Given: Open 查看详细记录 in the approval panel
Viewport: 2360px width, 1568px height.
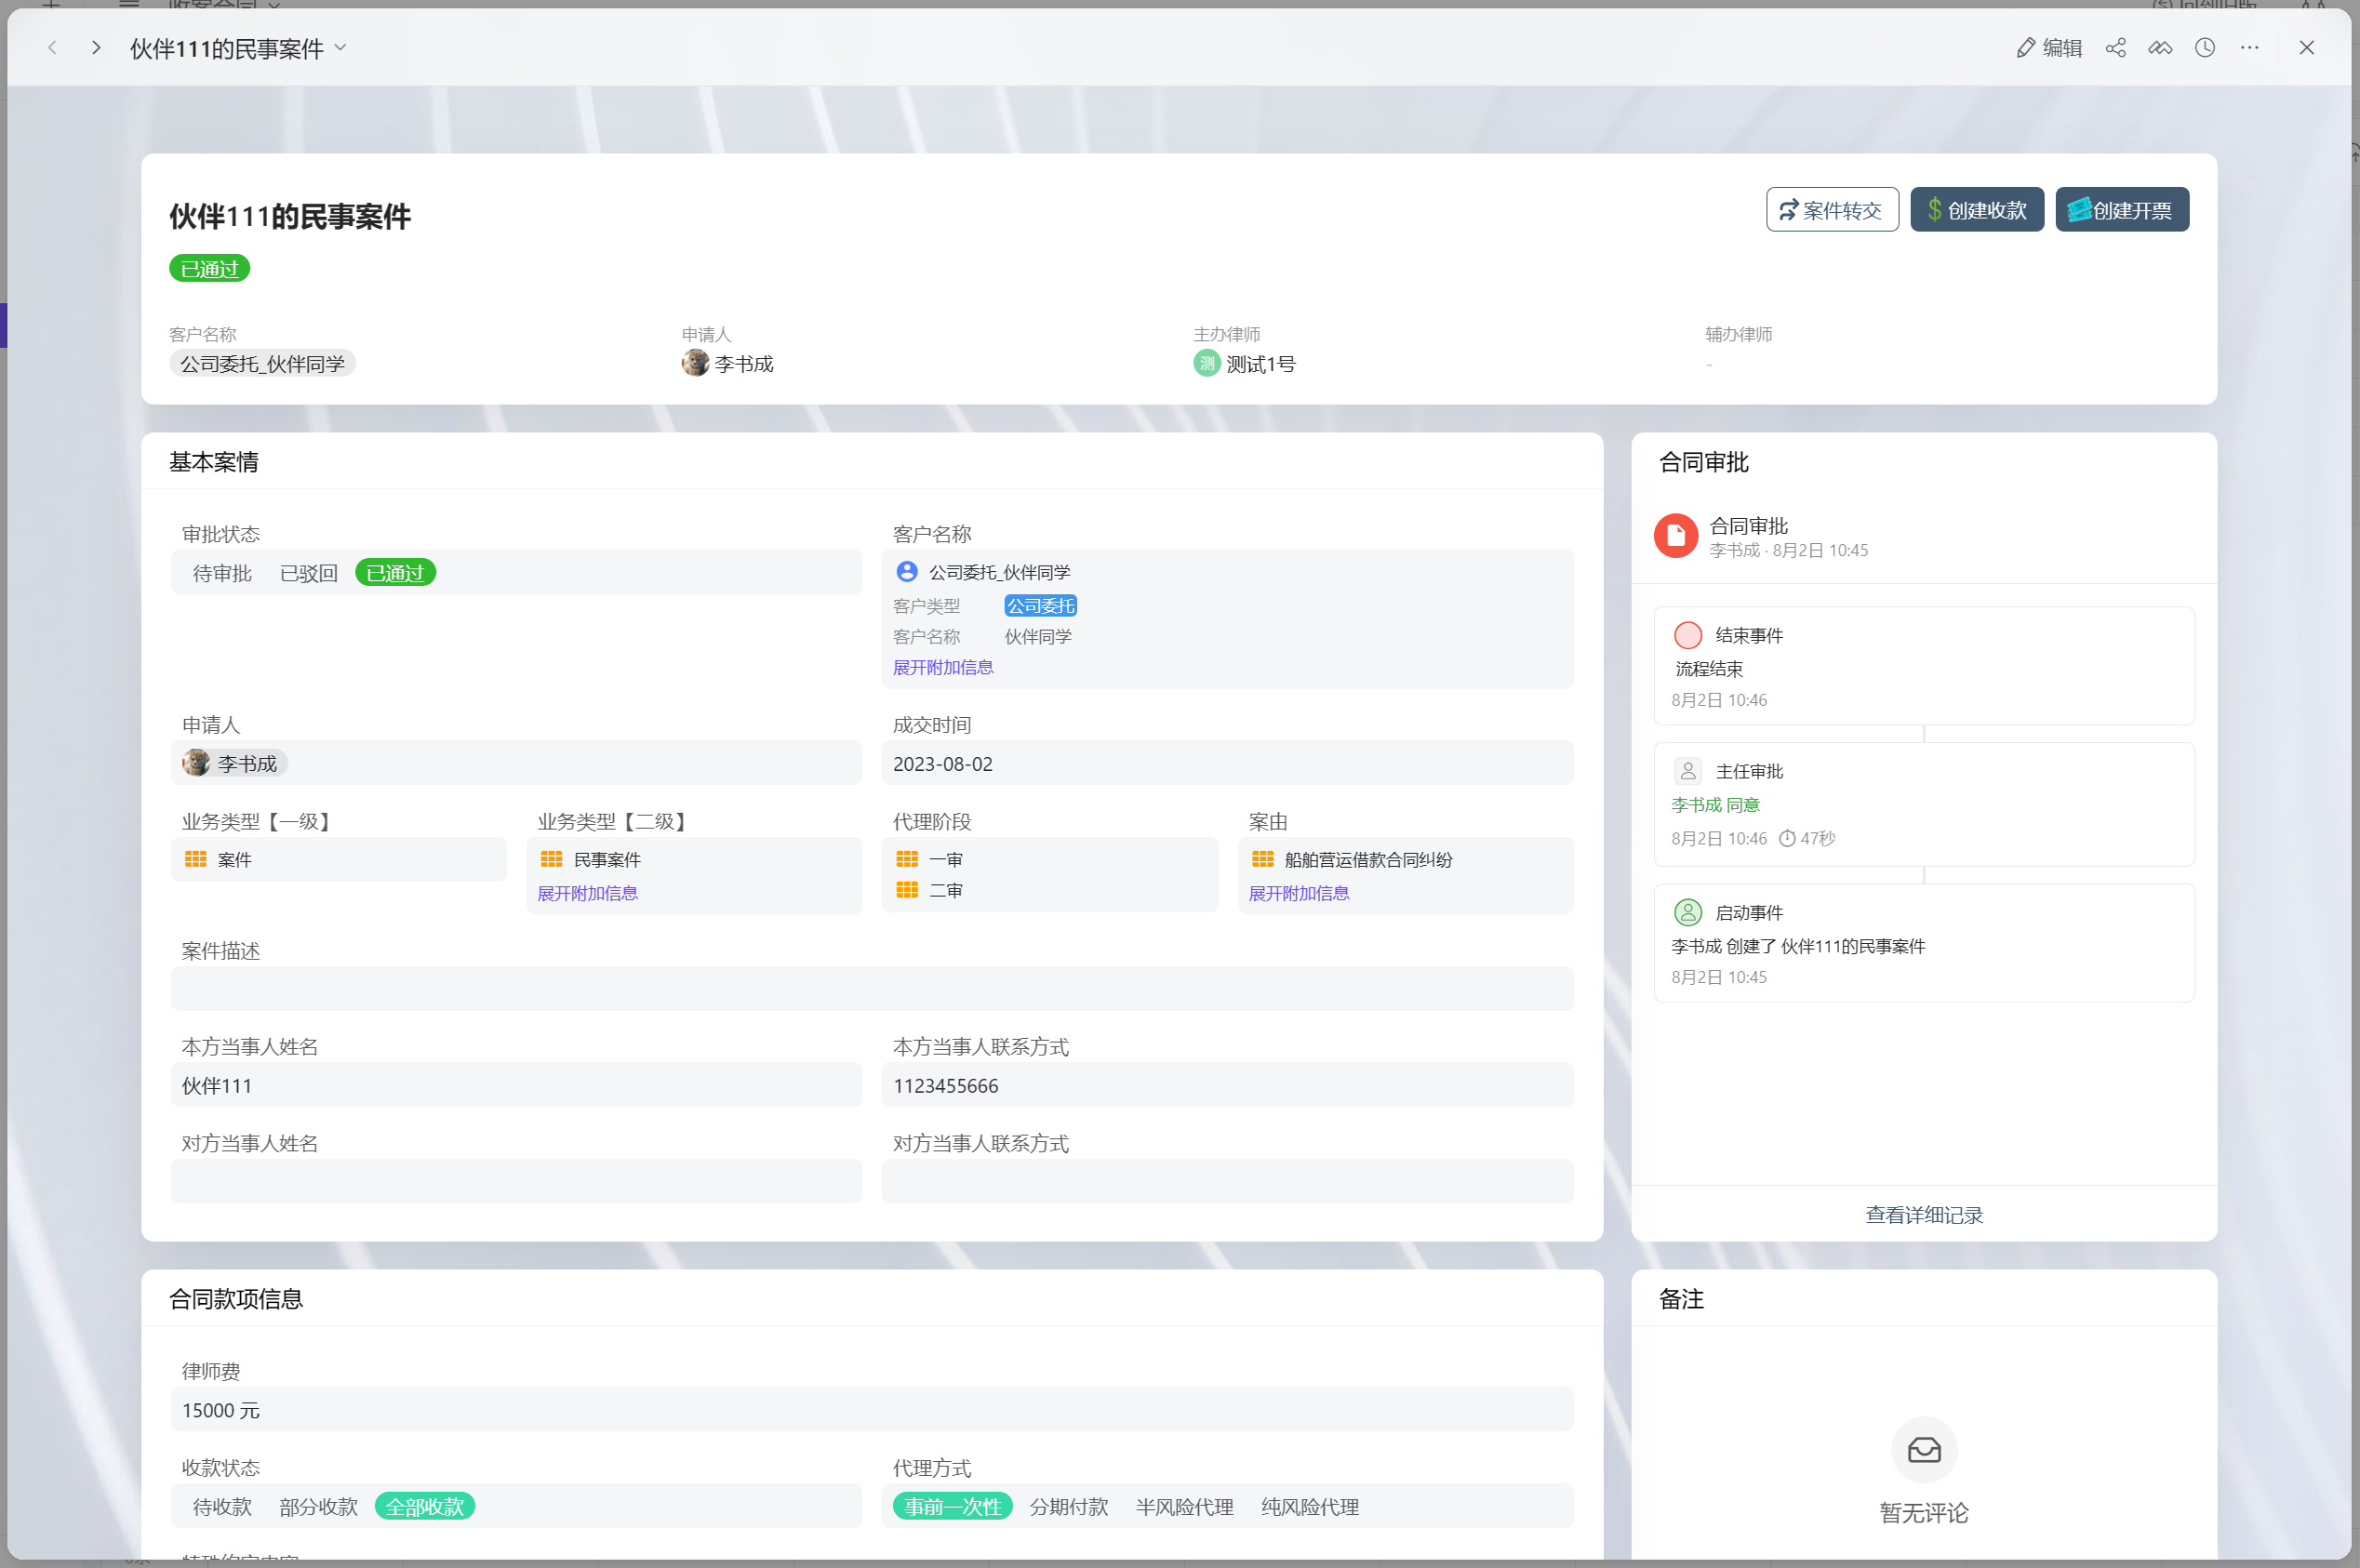Looking at the screenshot, I should click(x=1922, y=1214).
